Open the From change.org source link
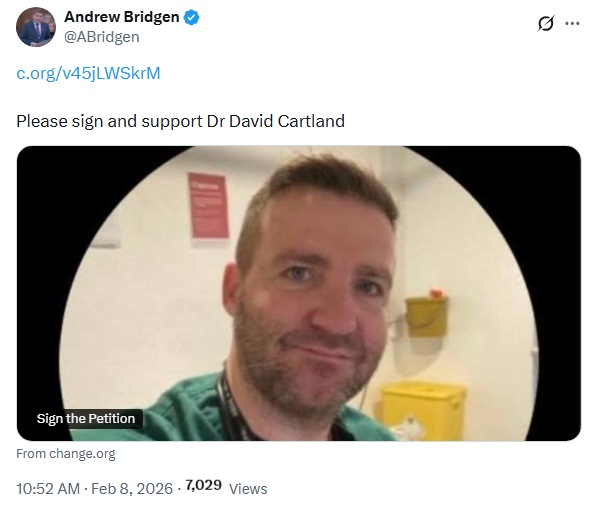Image resolution: width=596 pixels, height=507 pixels. pos(66,453)
